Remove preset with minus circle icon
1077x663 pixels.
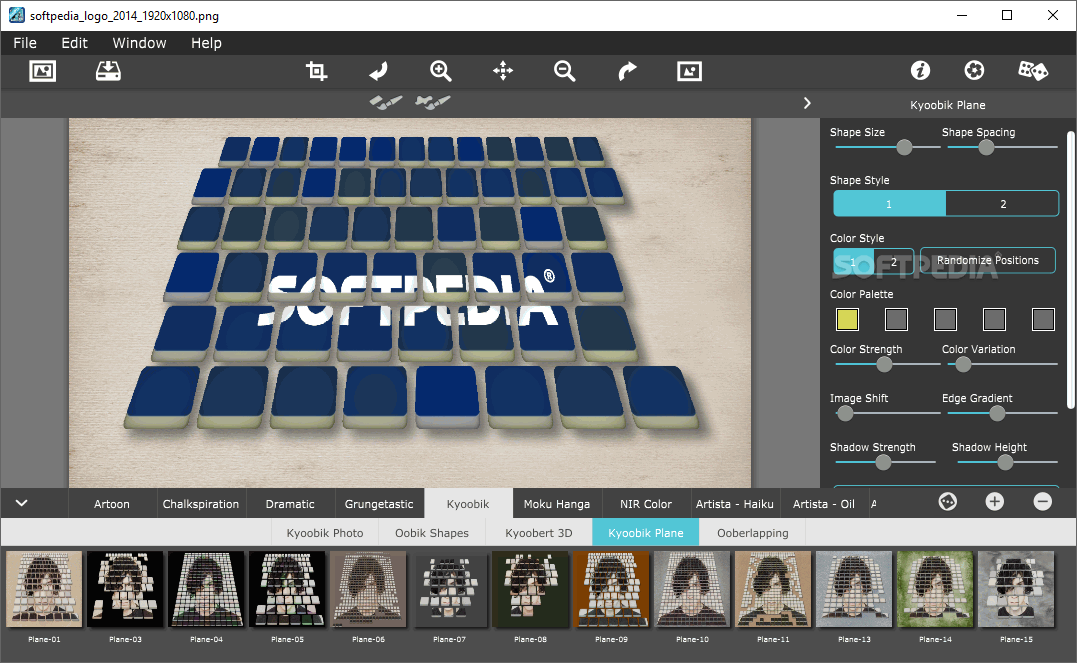tap(1043, 502)
